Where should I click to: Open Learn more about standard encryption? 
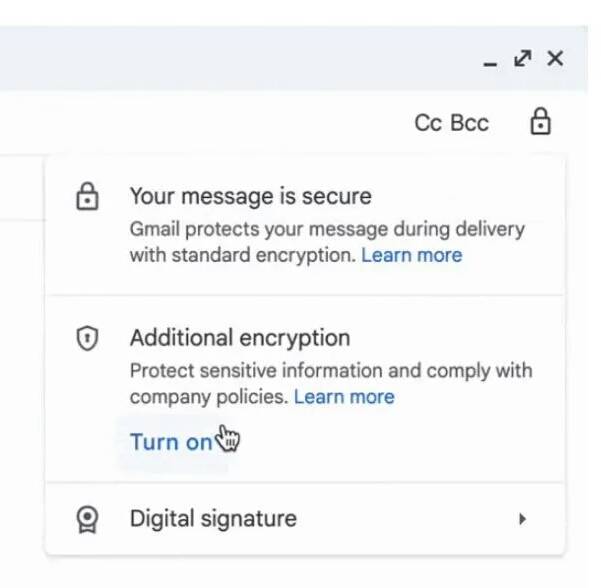411,255
